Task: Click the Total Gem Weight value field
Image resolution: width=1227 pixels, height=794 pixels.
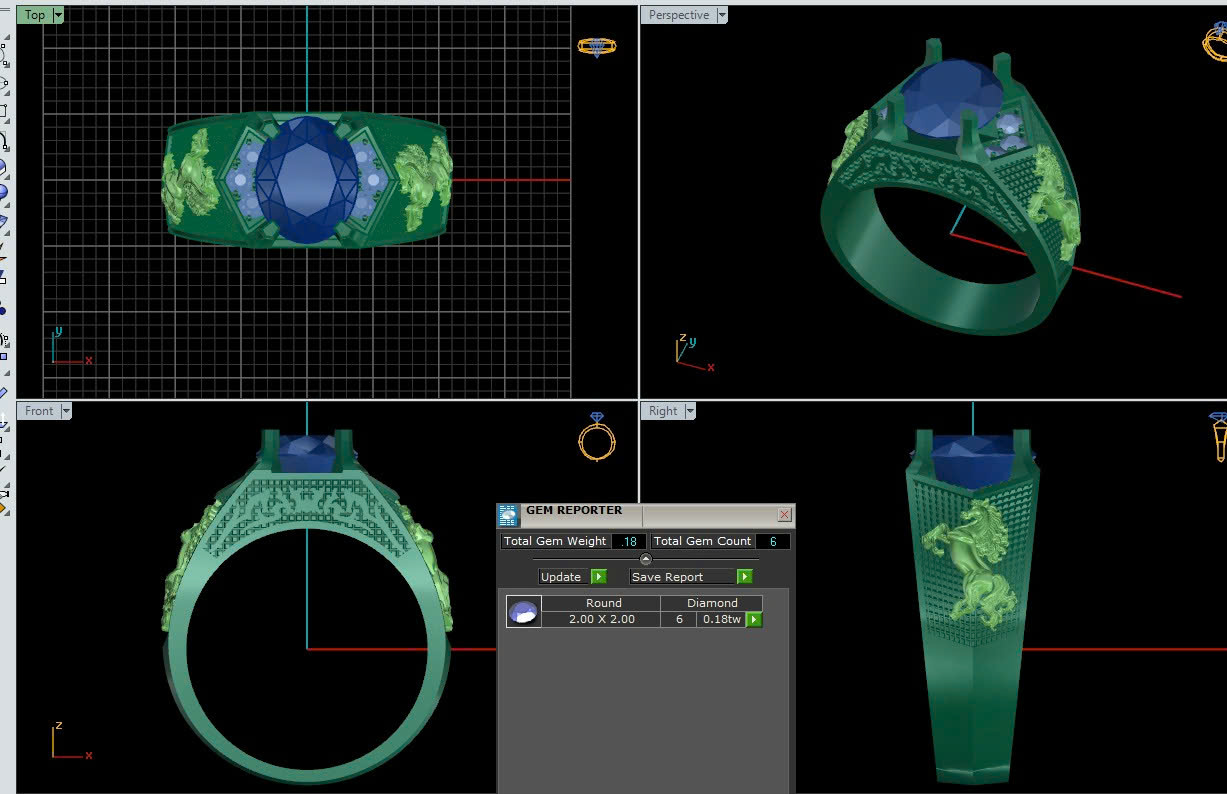Action: [629, 541]
